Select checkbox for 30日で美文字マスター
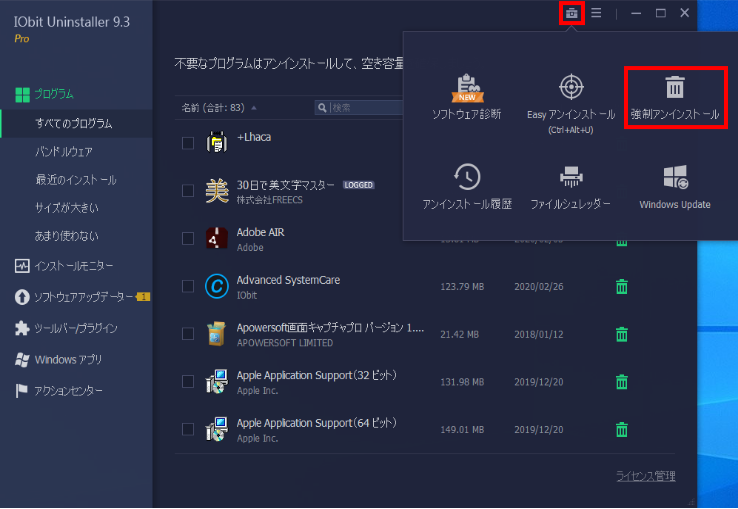738x509 pixels. click(x=188, y=191)
